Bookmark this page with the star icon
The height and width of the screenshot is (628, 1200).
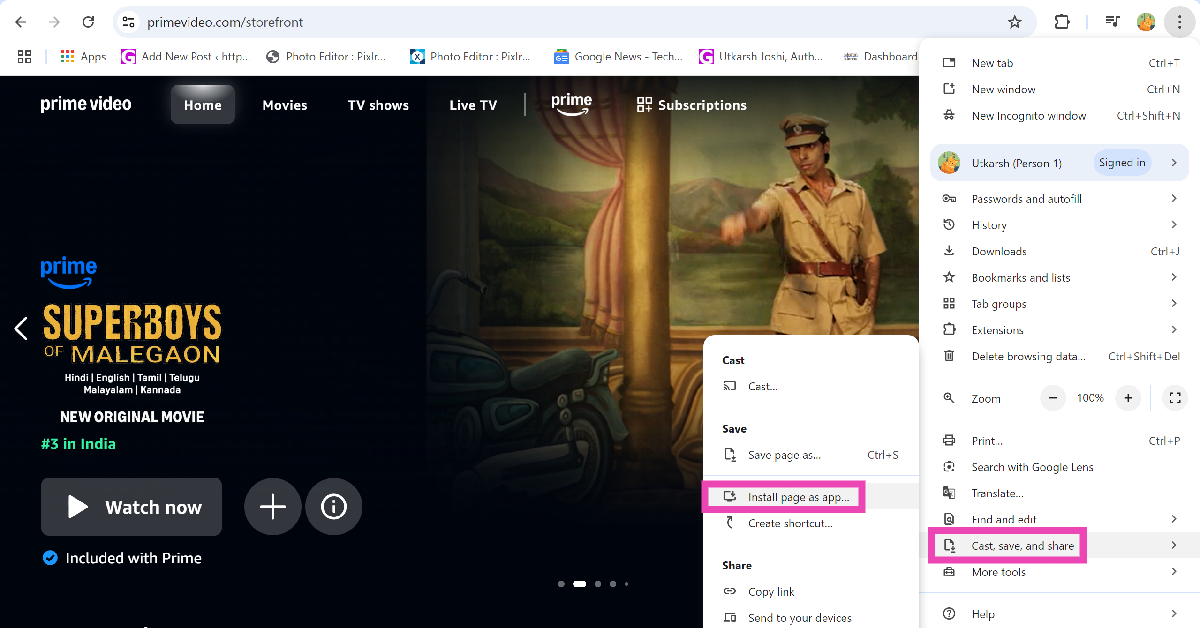click(x=1014, y=22)
